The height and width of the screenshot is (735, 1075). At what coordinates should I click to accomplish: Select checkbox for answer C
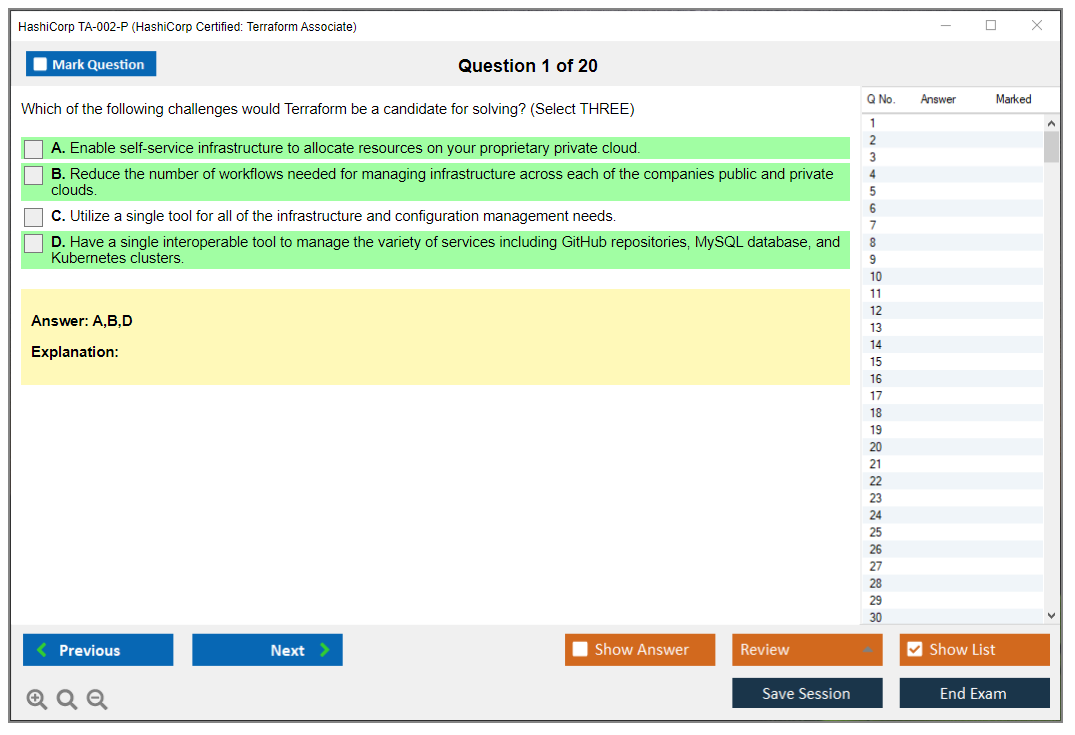34,217
